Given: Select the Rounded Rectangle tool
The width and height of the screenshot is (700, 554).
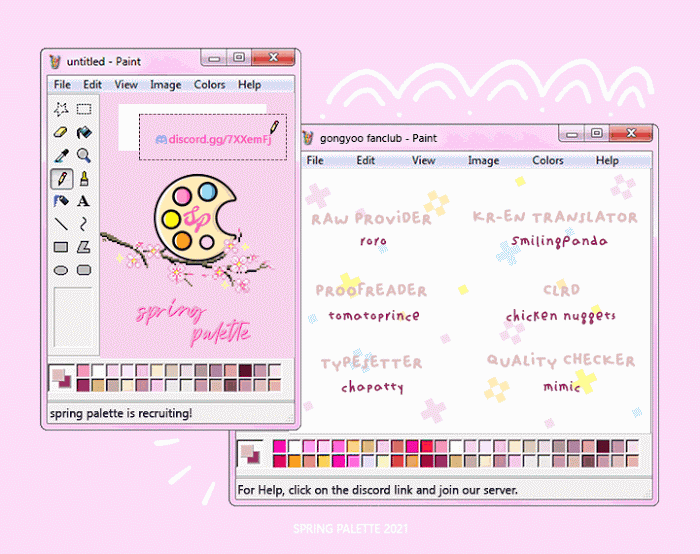Looking at the screenshot, I should [x=84, y=270].
